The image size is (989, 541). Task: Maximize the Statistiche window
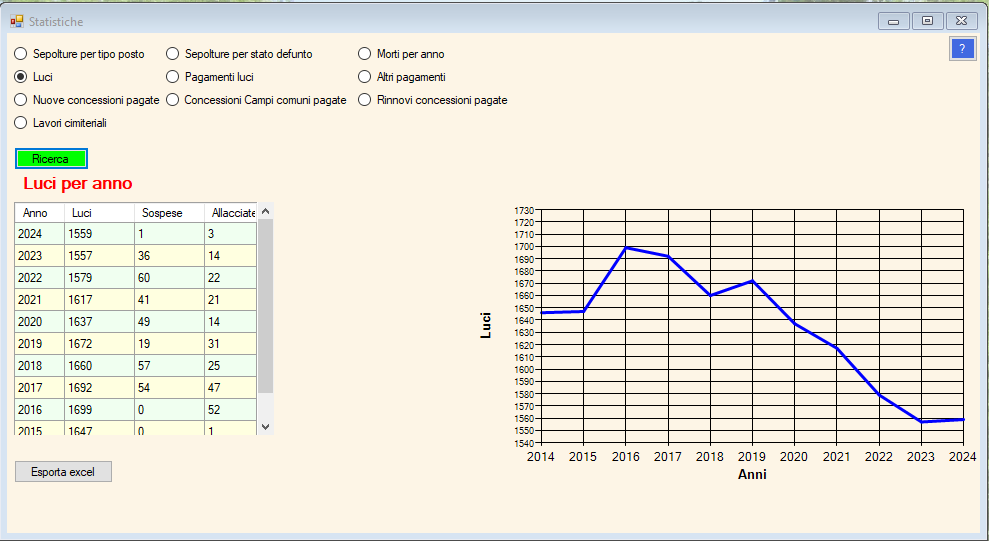927,20
